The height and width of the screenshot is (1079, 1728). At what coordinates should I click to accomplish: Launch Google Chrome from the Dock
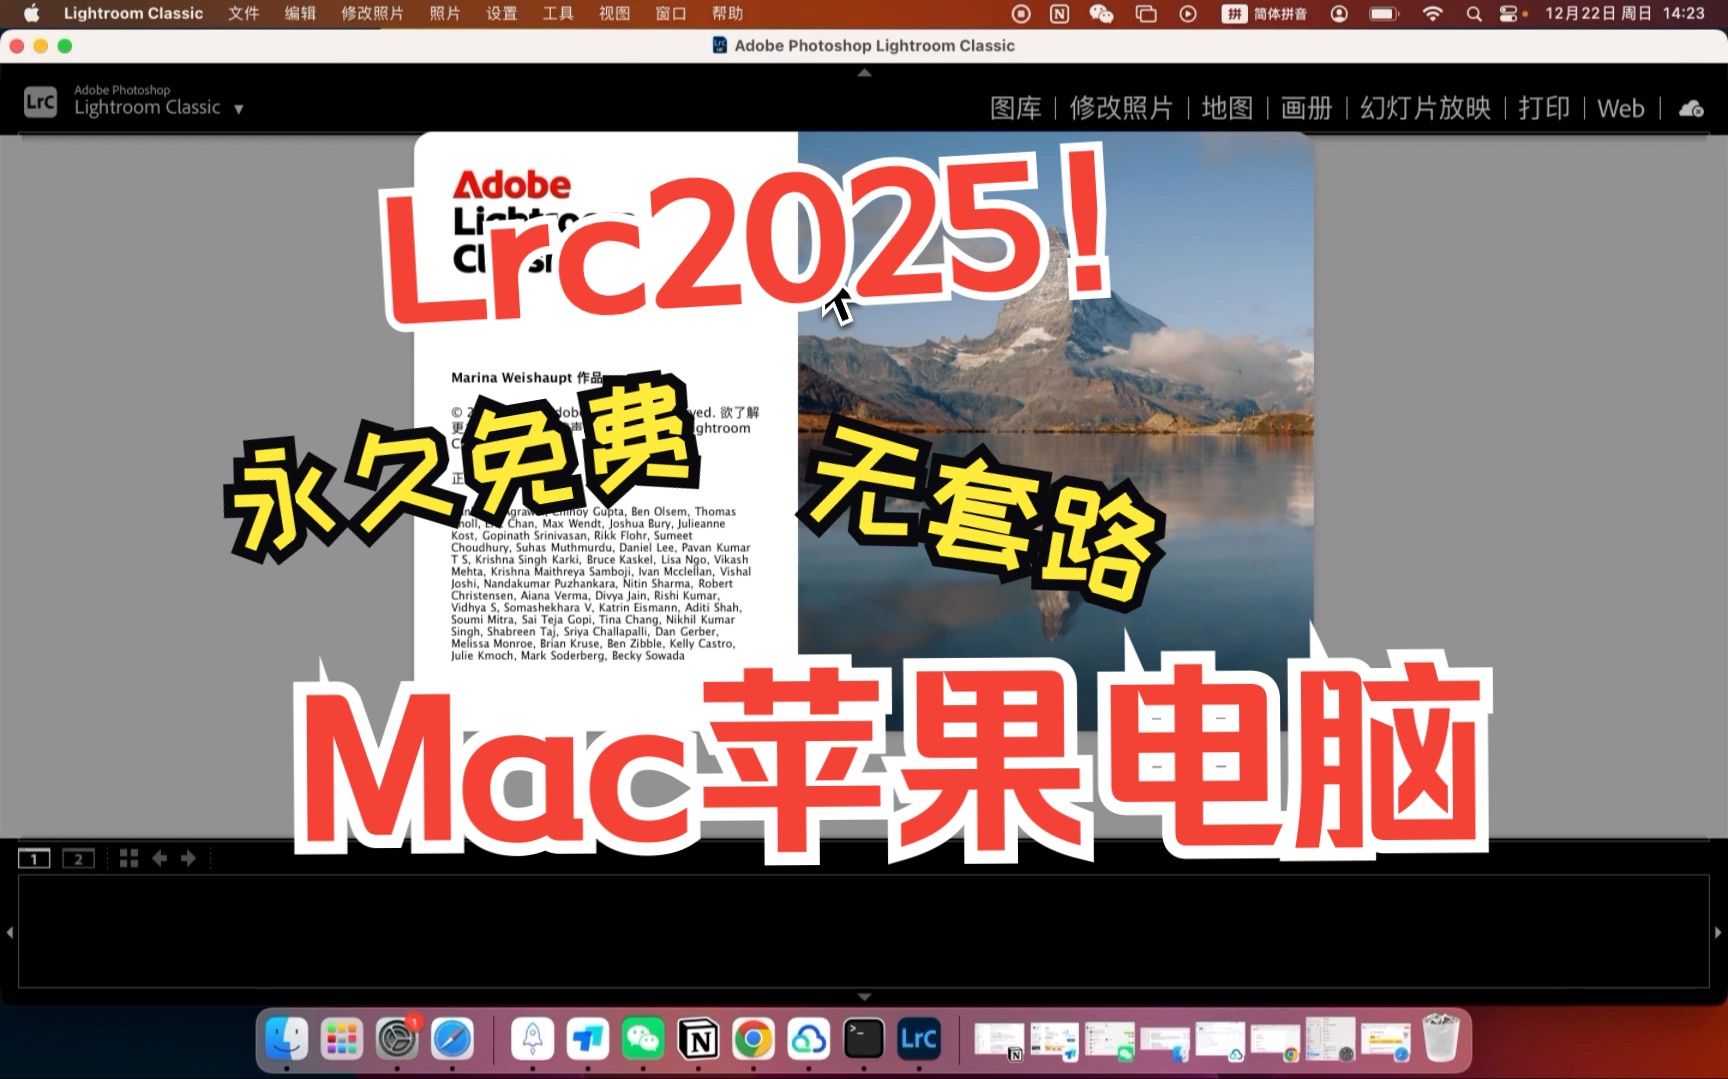pyautogui.click(x=753, y=1039)
